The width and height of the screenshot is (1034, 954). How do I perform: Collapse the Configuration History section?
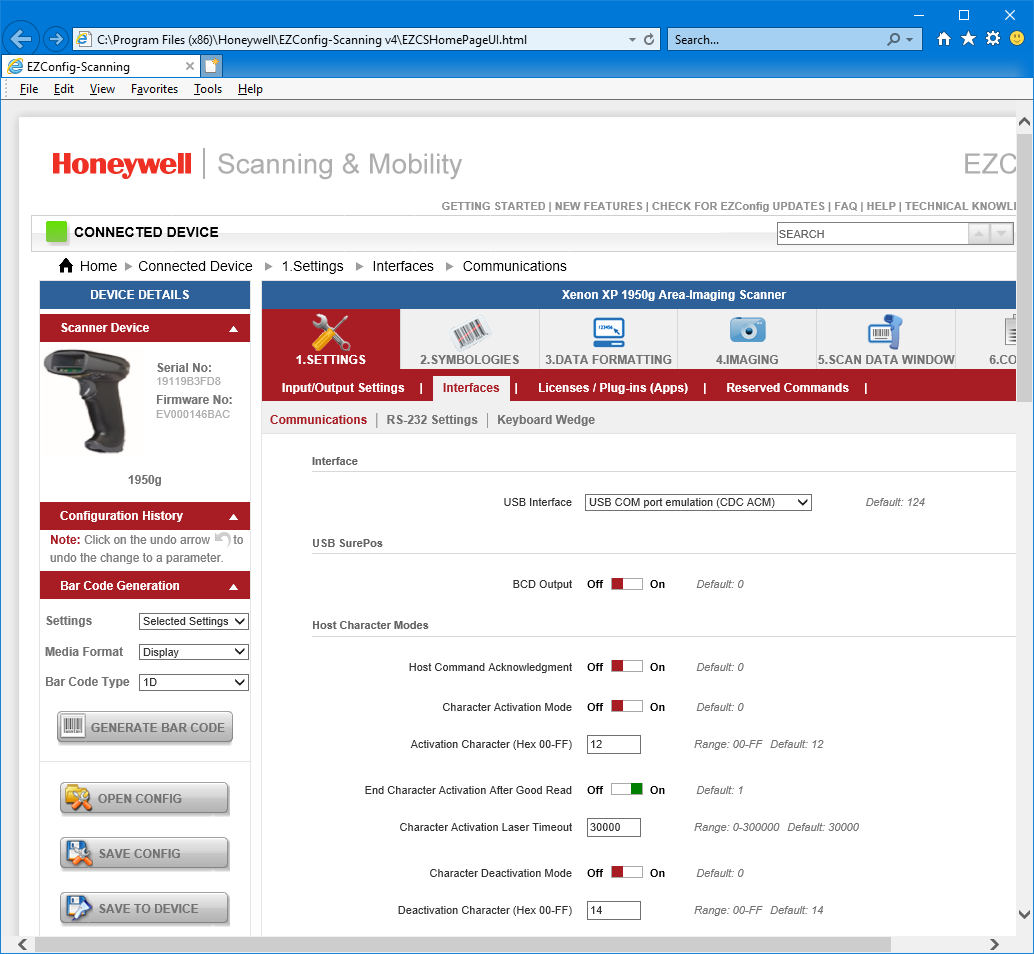pos(233,516)
